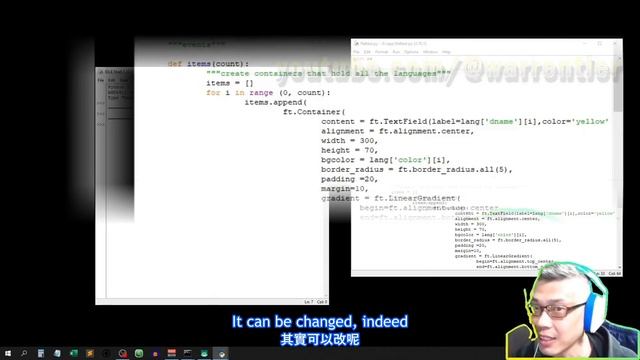The image size is (640, 360).
Task: Open the Format menu in right IDLE window
Action: pos(381,52)
